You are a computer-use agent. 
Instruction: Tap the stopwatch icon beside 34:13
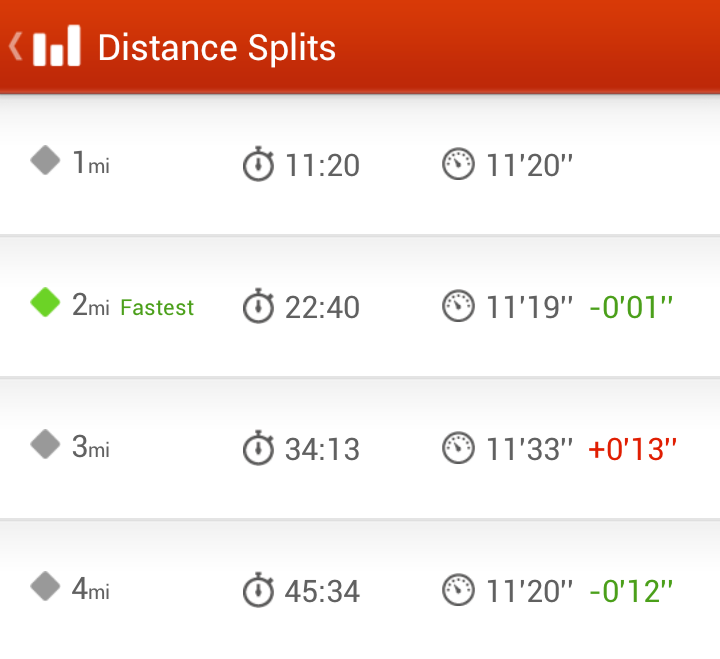[x=258, y=448]
